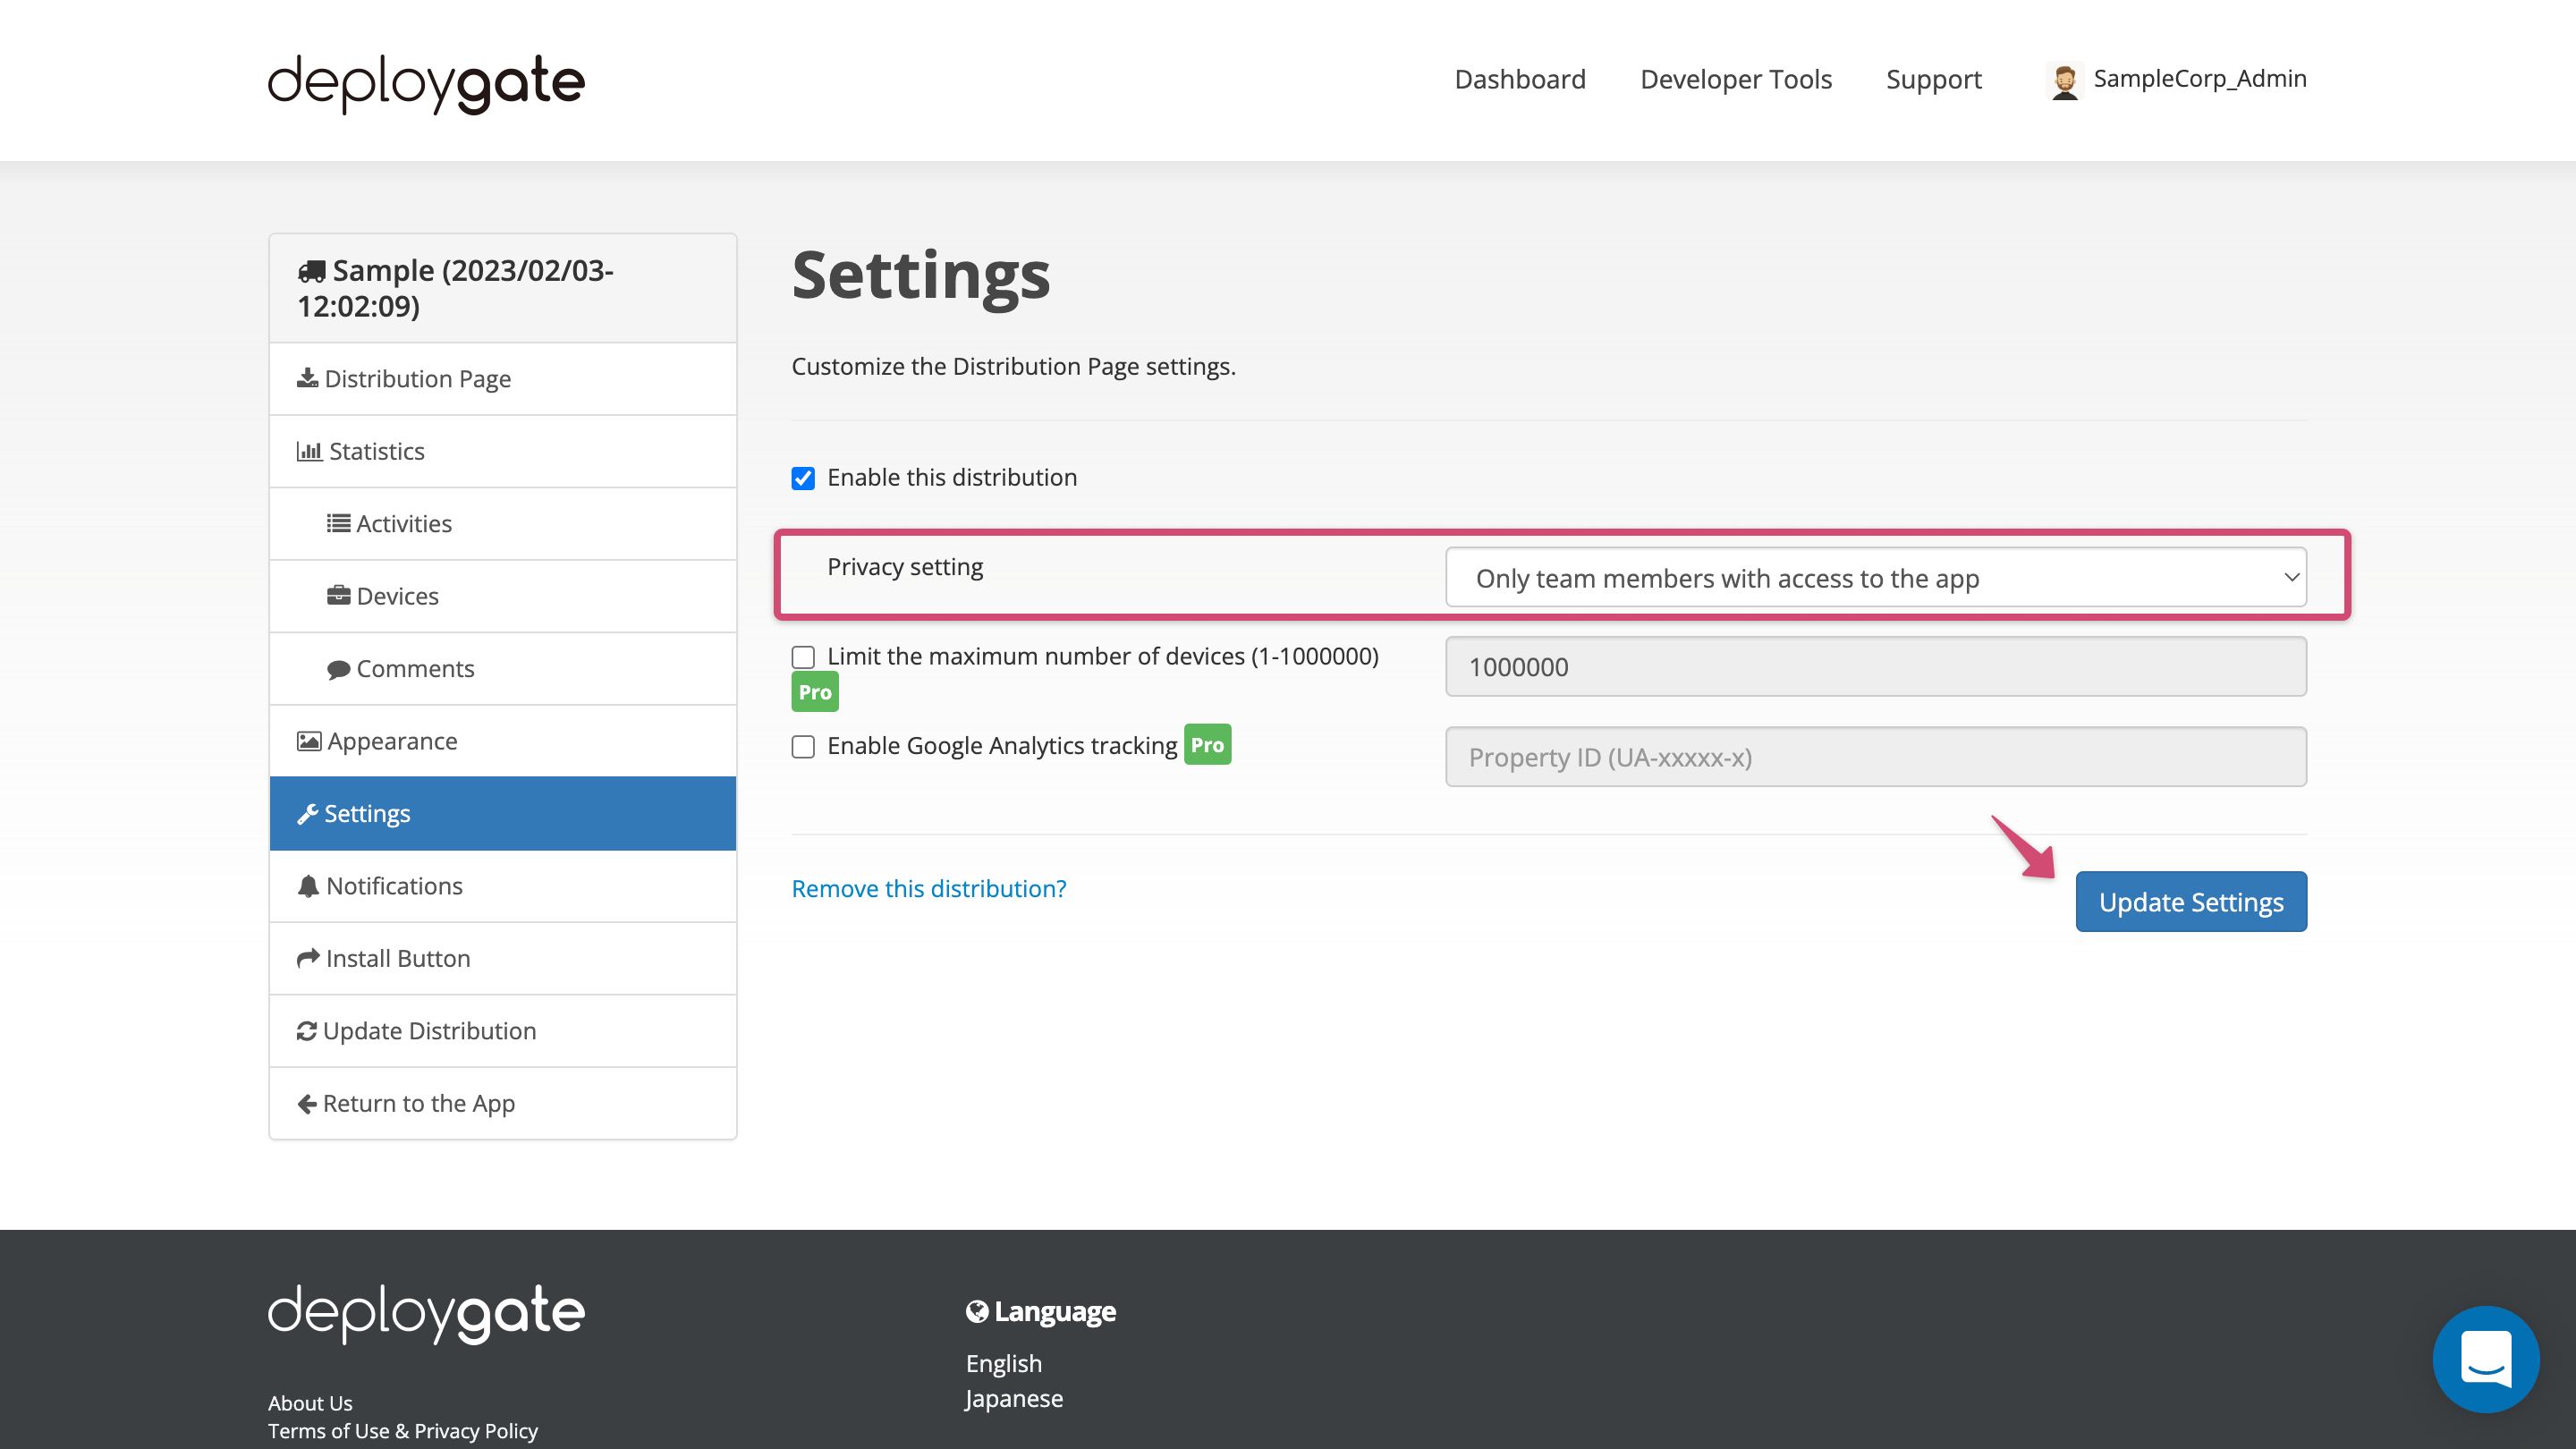Open the SampleCorp_Admin account menu

point(2199,79)
